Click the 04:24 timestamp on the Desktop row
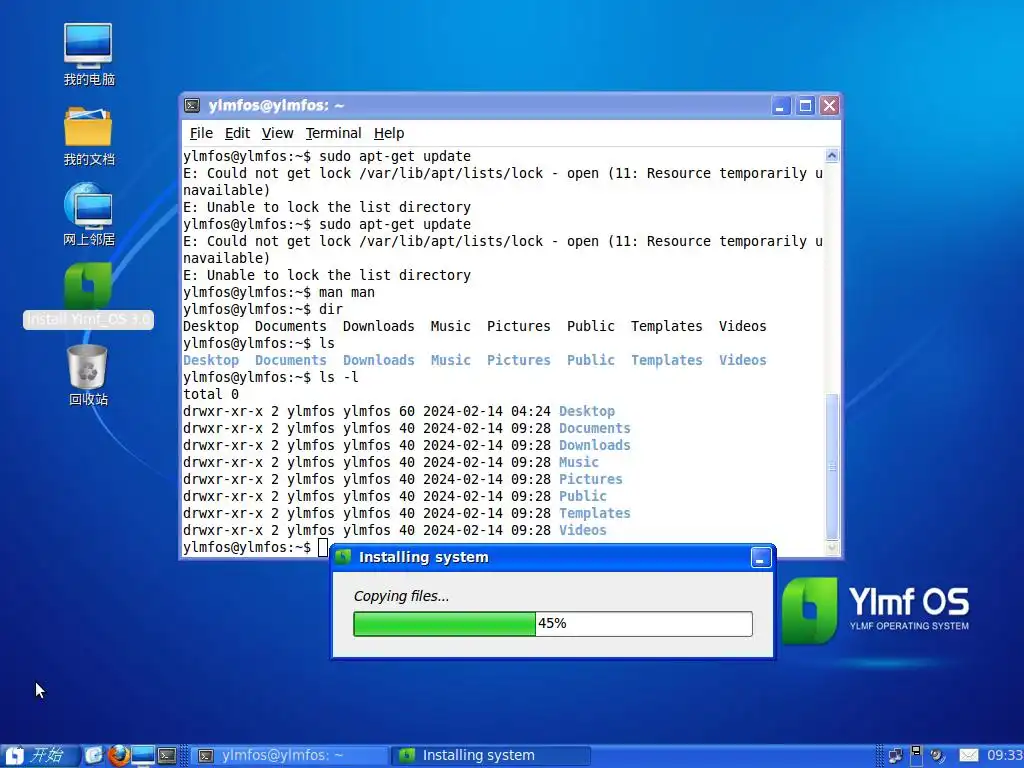The image size is (1024, 768). click(531, 411)
